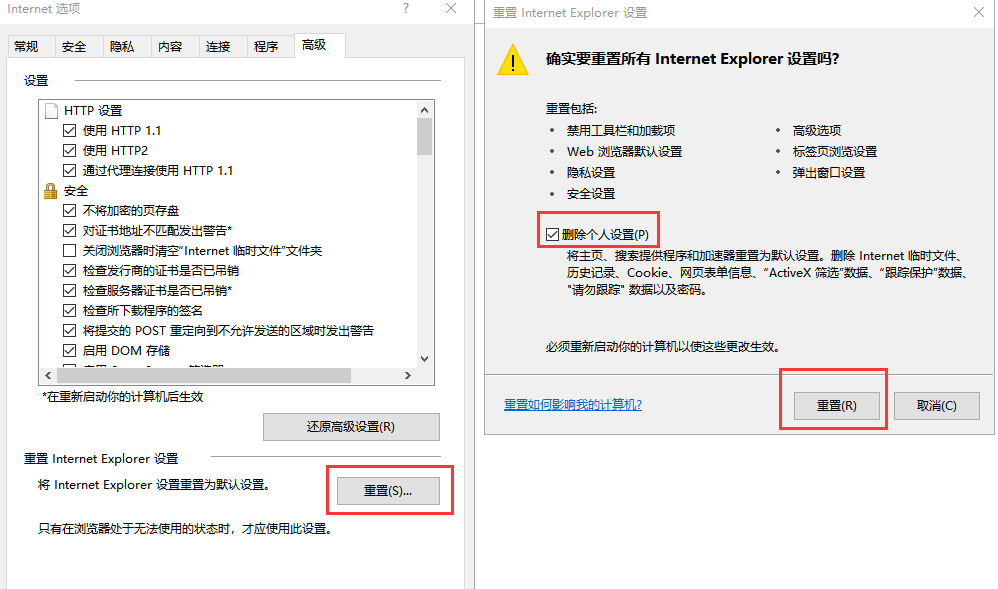Close the 重置 Internet Explorer 设置 dialog

click(976, 13)
